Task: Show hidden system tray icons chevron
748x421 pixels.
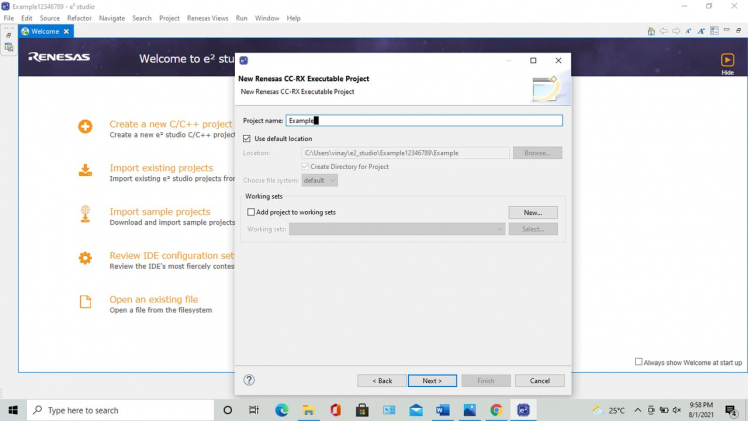Action: tap(637, 410)
